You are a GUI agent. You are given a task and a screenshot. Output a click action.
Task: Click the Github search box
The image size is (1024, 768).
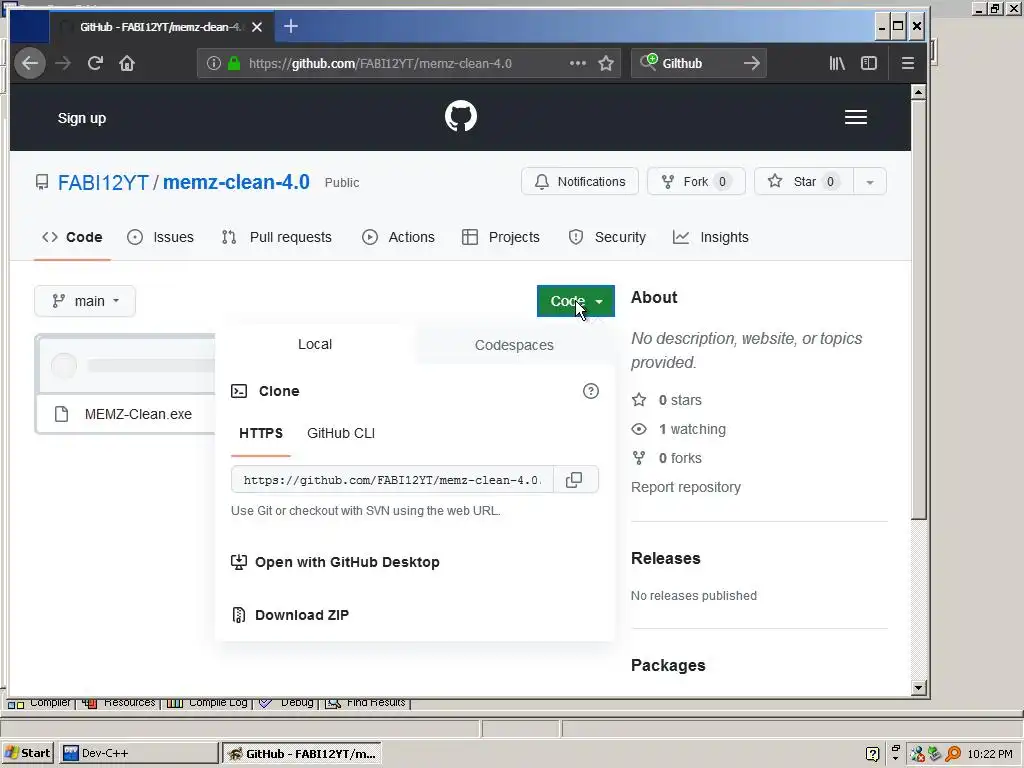point(701,63)
